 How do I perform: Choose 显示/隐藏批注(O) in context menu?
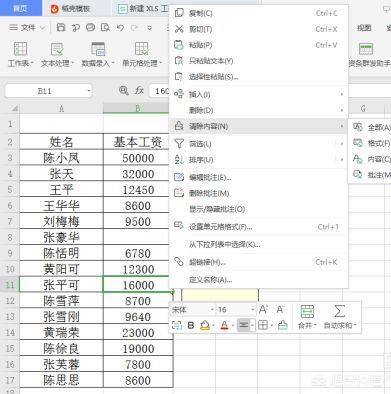click(259, 209)
